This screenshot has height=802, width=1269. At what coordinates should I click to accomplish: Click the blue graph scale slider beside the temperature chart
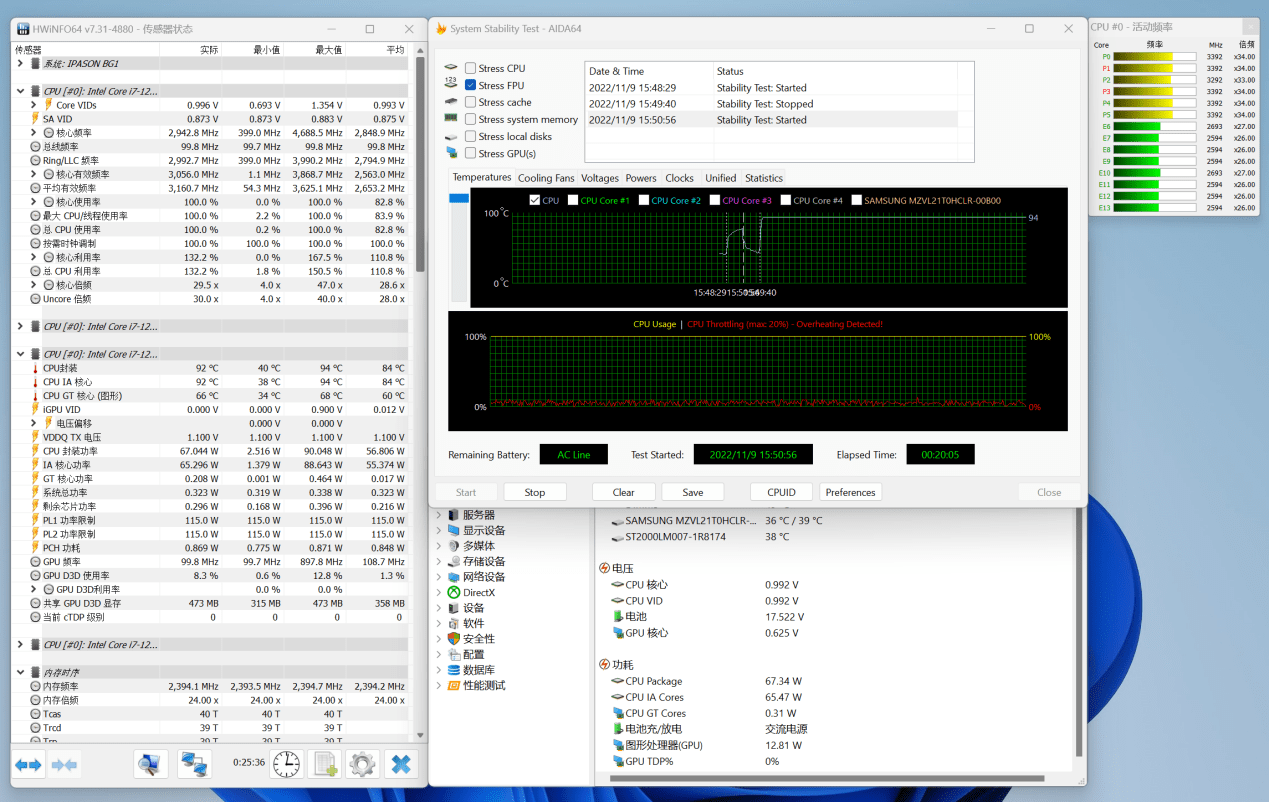(x=459, y=198)
